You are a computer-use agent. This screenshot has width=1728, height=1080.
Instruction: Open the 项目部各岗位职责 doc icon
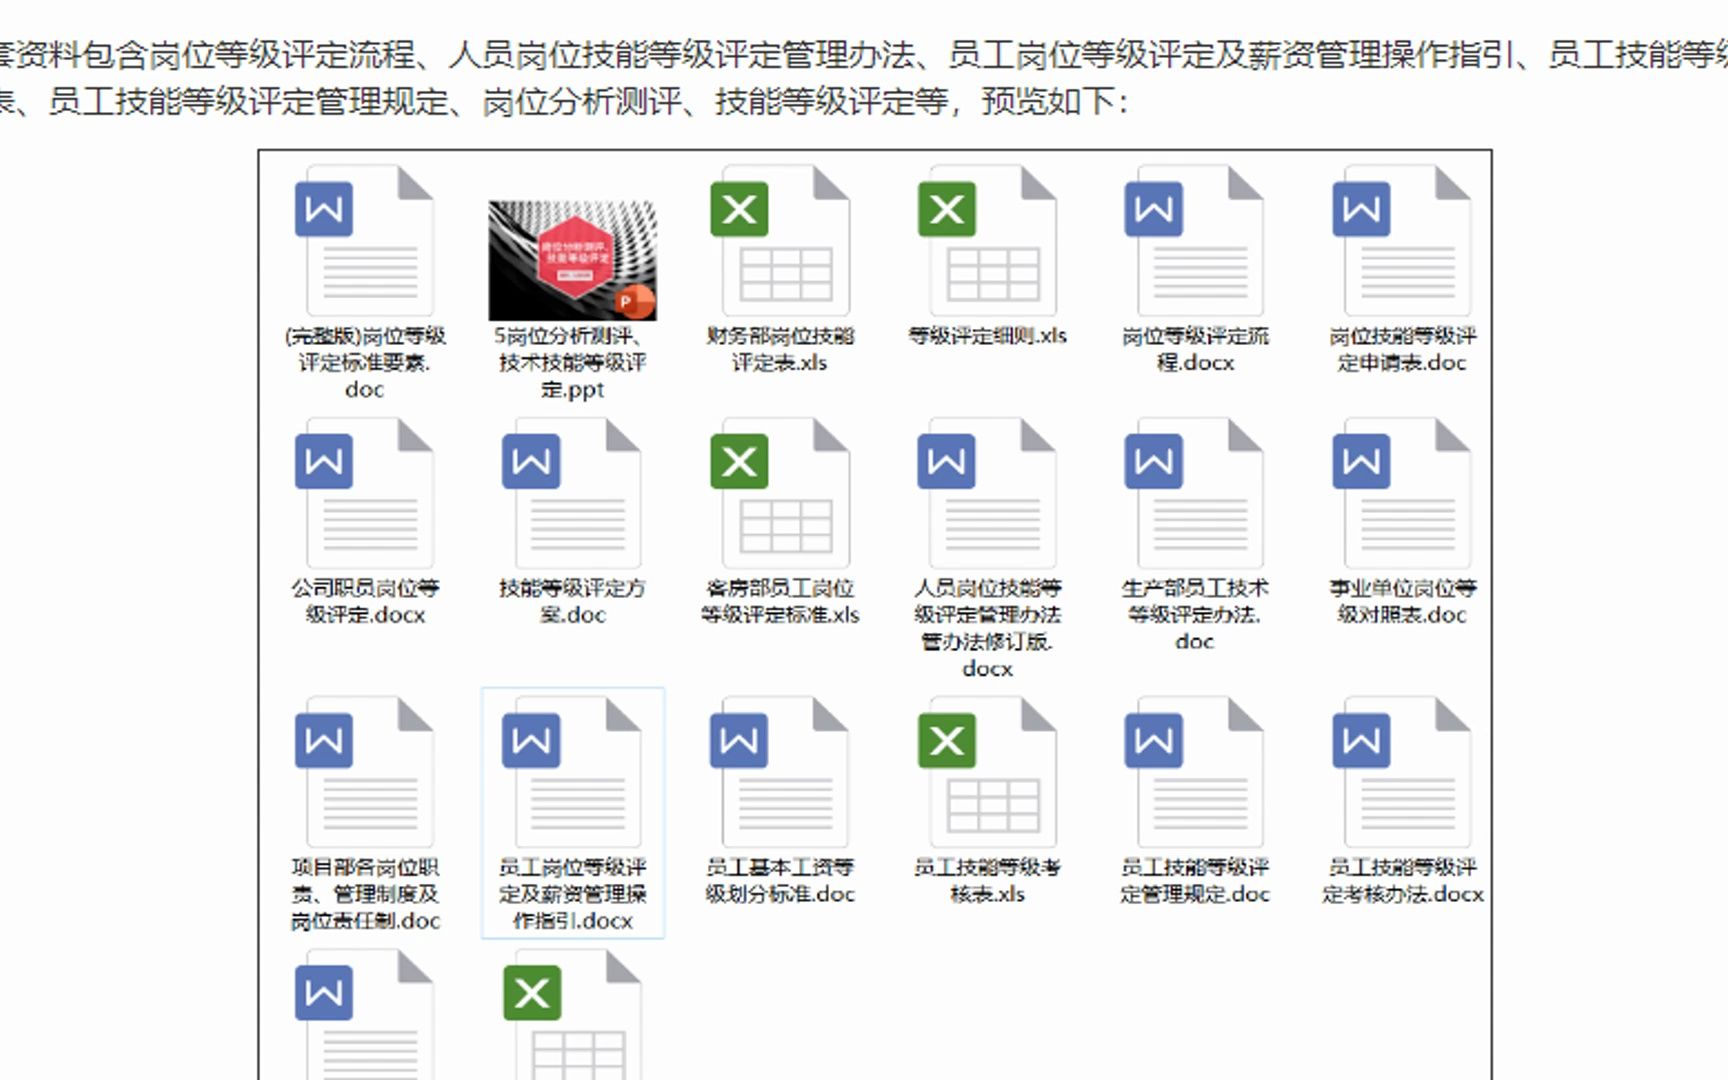[365, 772]
